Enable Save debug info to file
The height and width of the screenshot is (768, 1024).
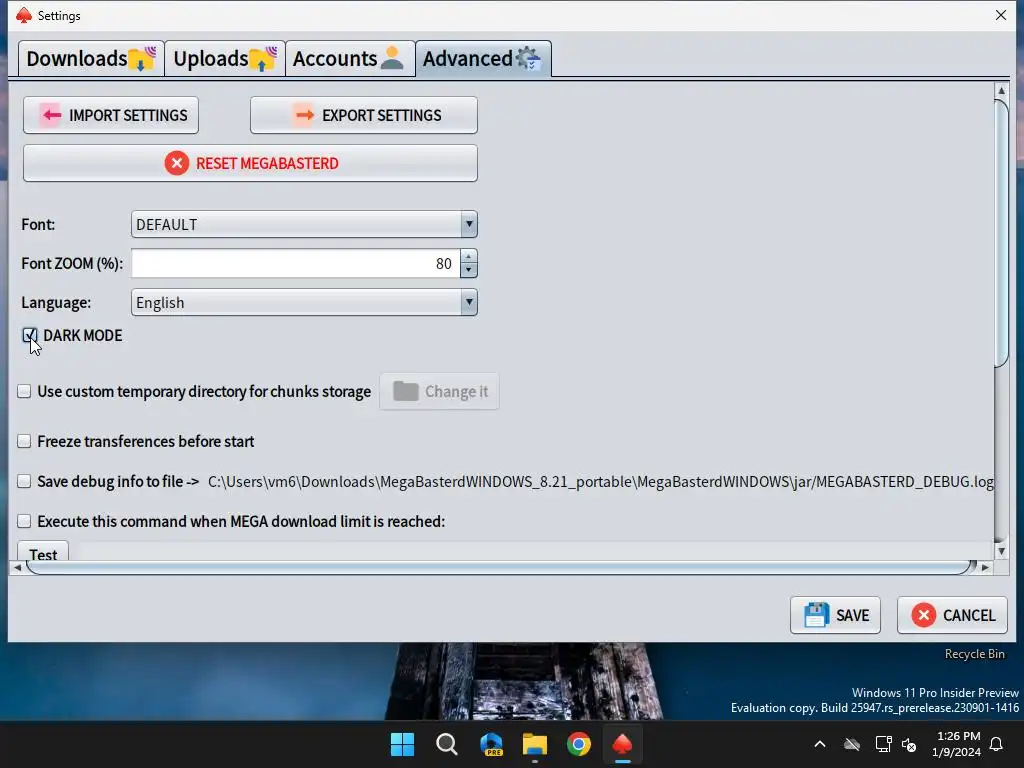pyautogui.click(x=24, y=481)
